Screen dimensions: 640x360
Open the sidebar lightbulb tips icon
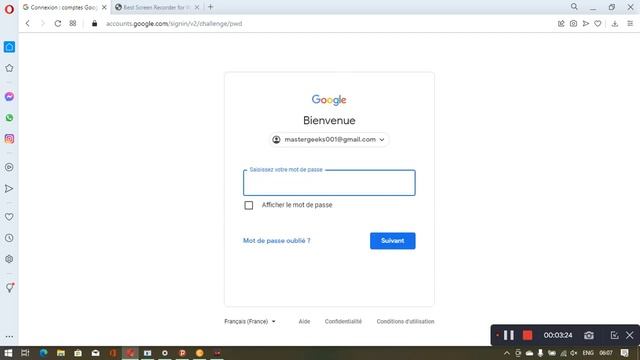pos(9,288)
